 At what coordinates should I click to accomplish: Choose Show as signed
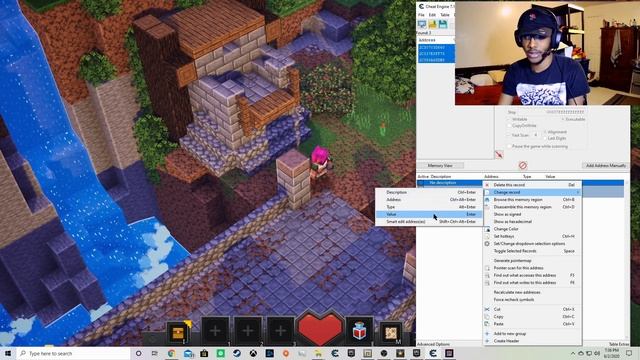(533, 214)
